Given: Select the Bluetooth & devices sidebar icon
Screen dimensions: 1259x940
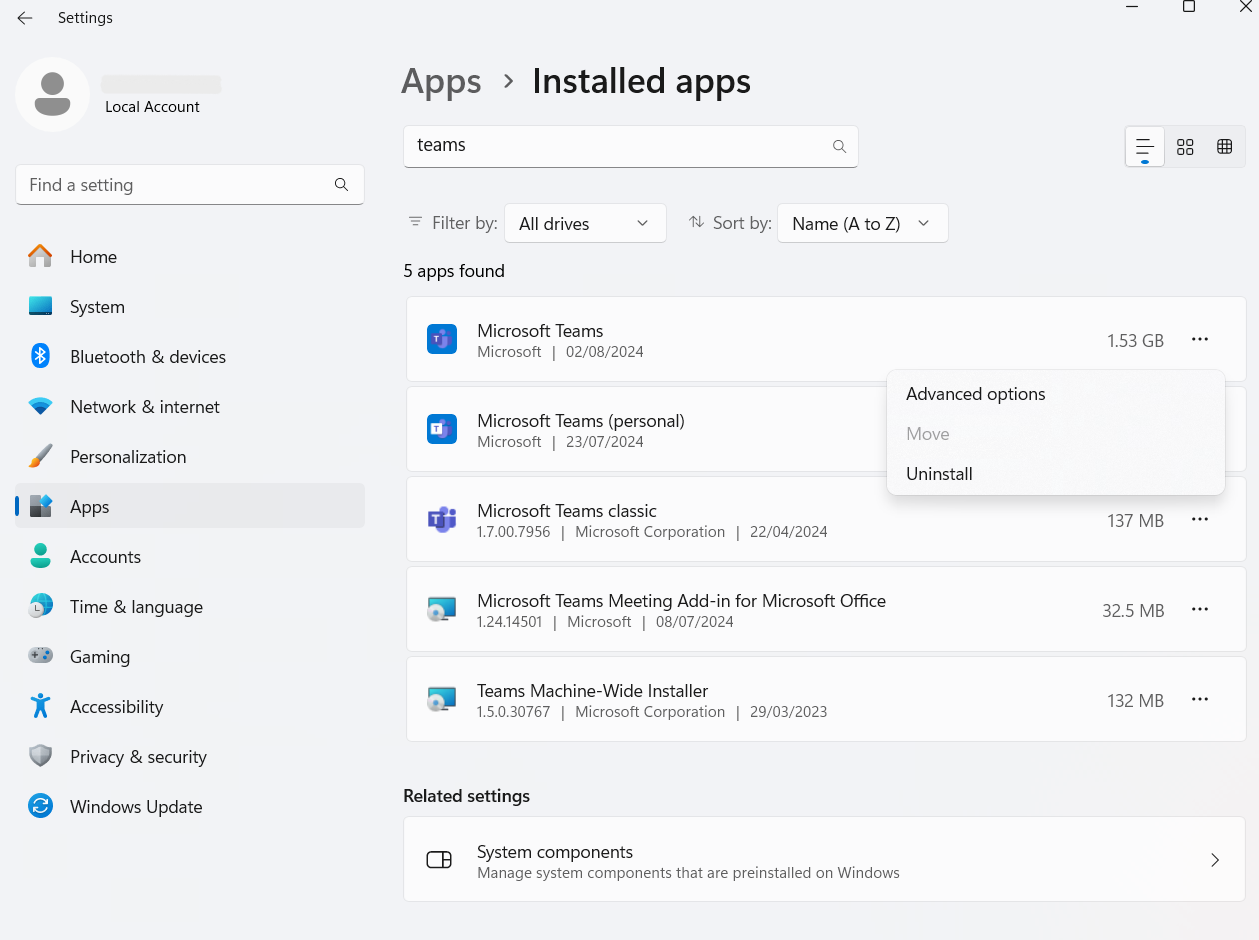Looking at the screenshot, I should 40,356.
